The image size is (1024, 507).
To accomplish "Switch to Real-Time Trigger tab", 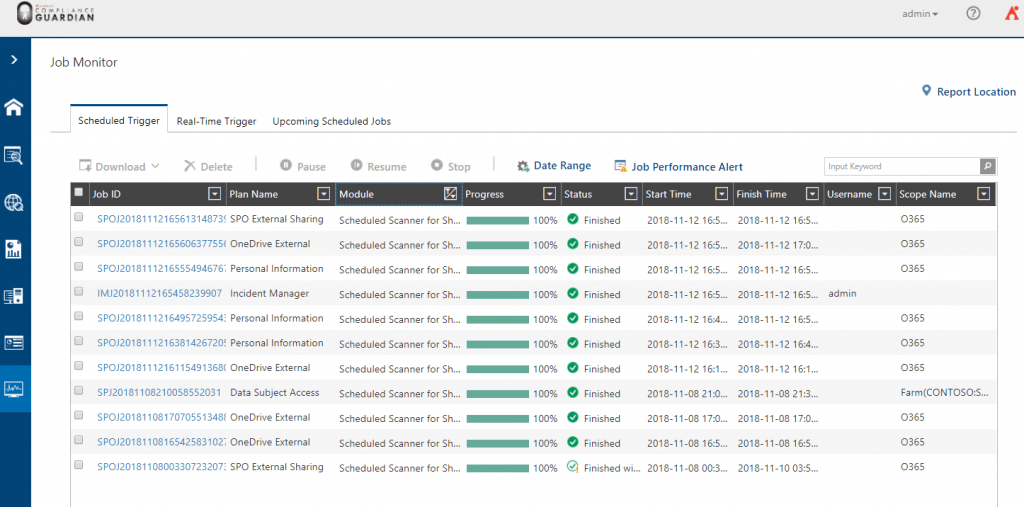I will [216, 121].
